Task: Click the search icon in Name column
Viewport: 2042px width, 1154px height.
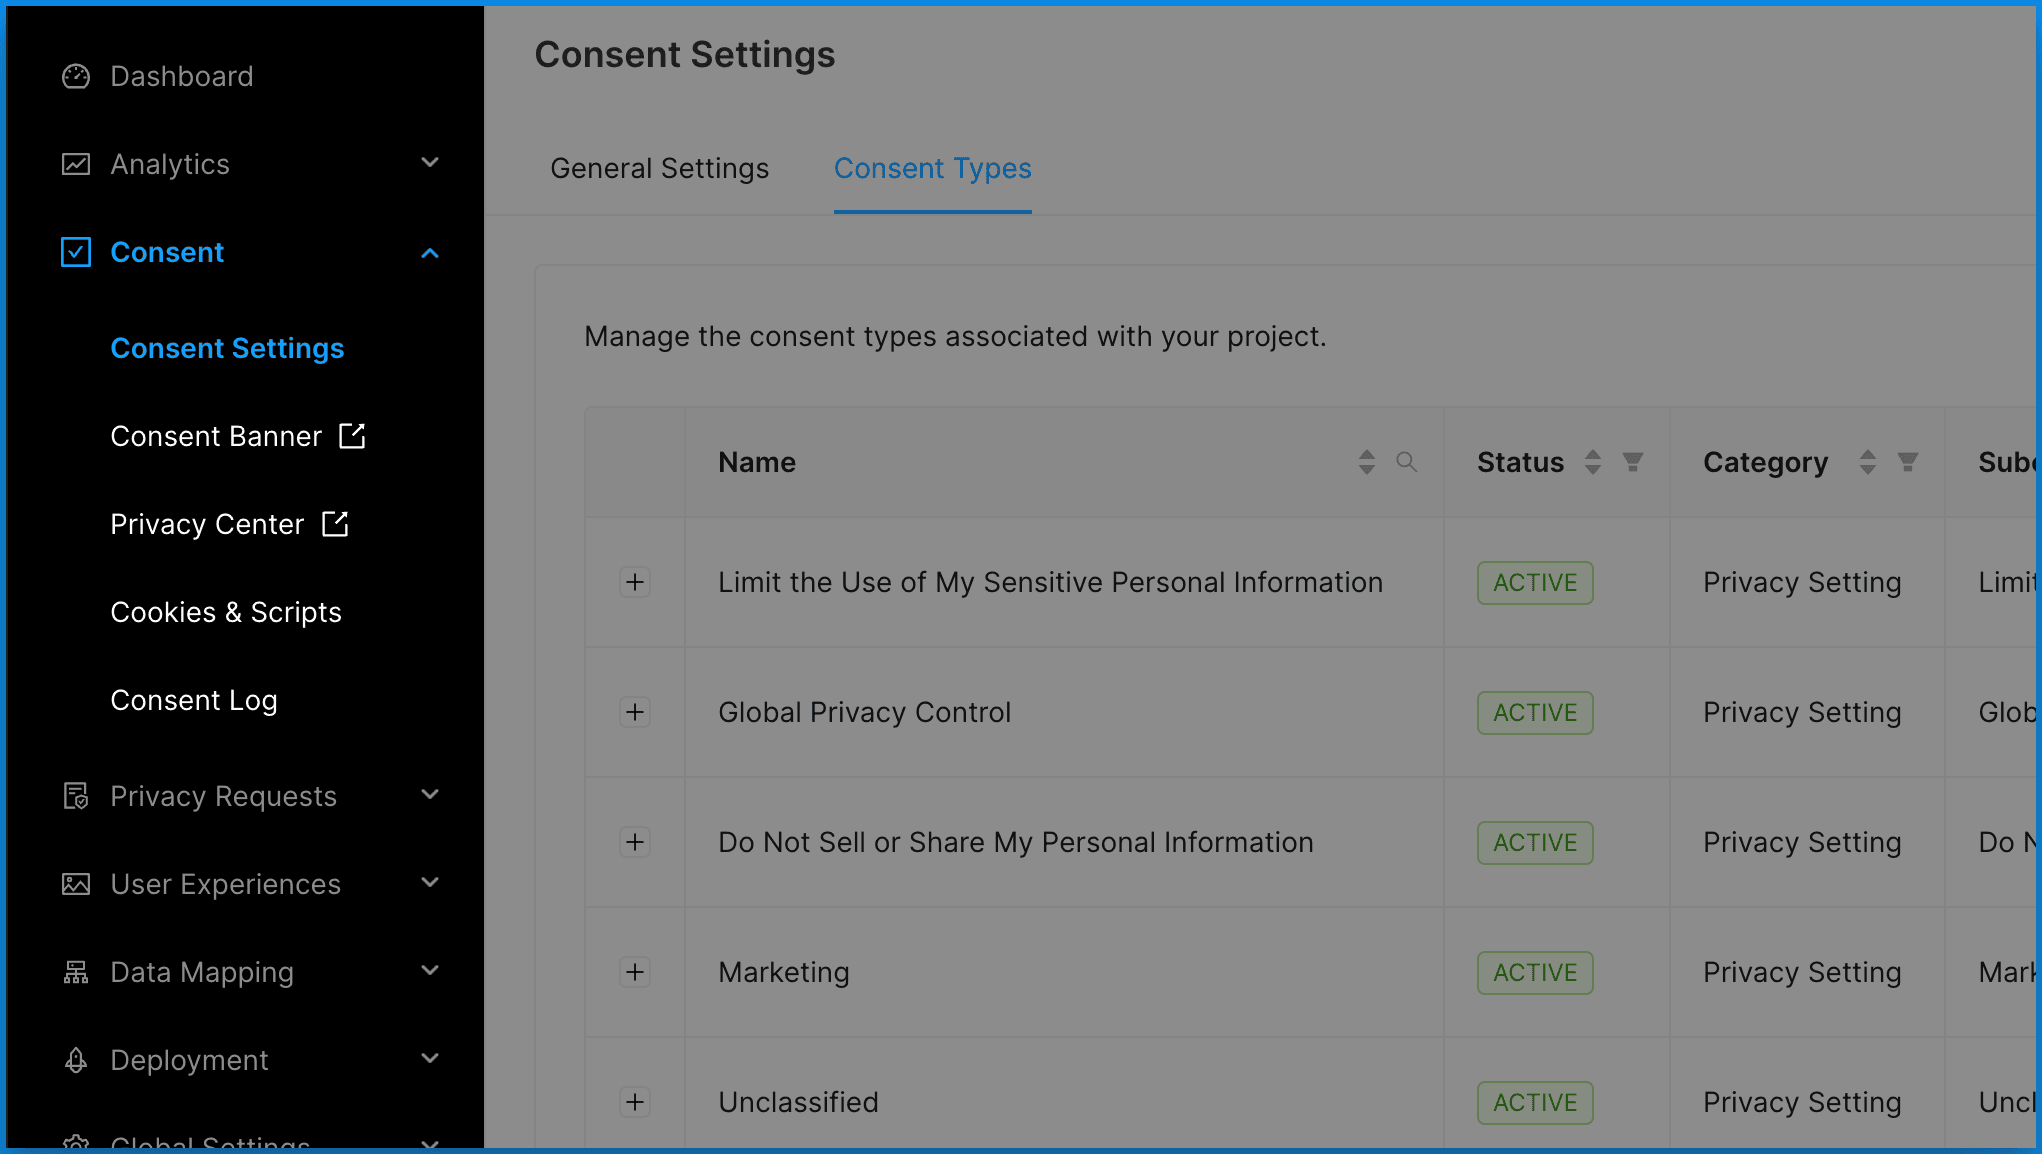Action: pos(1406,462)
